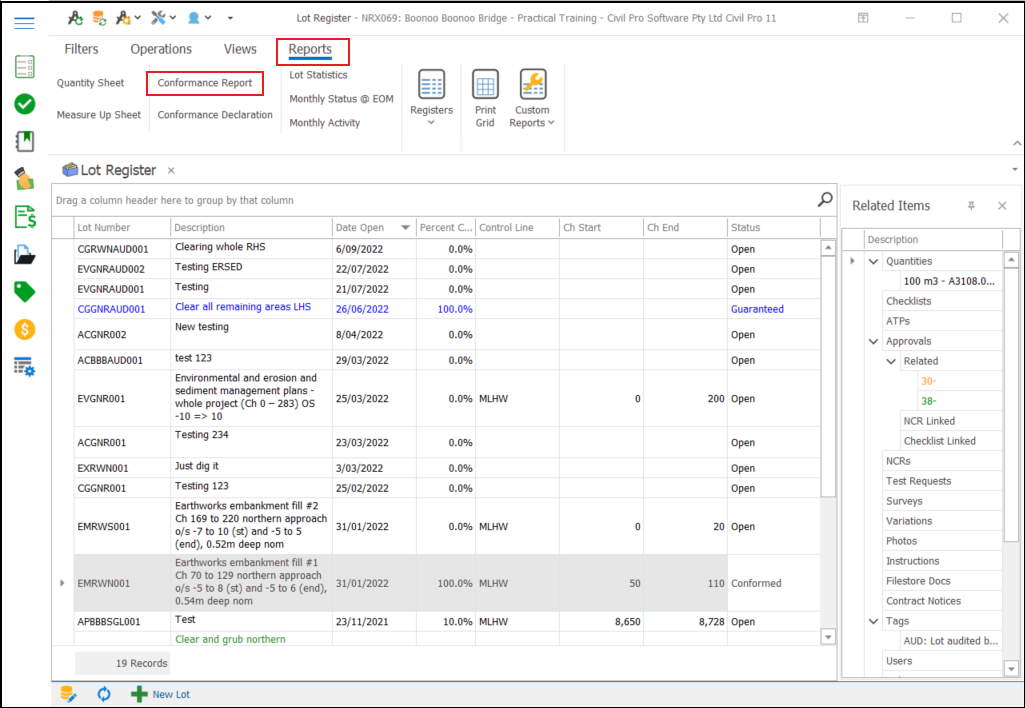This screenshot has height=708, width=1025.
Task: Click the refresh icon in bottom bar
Action: (104, 694)
